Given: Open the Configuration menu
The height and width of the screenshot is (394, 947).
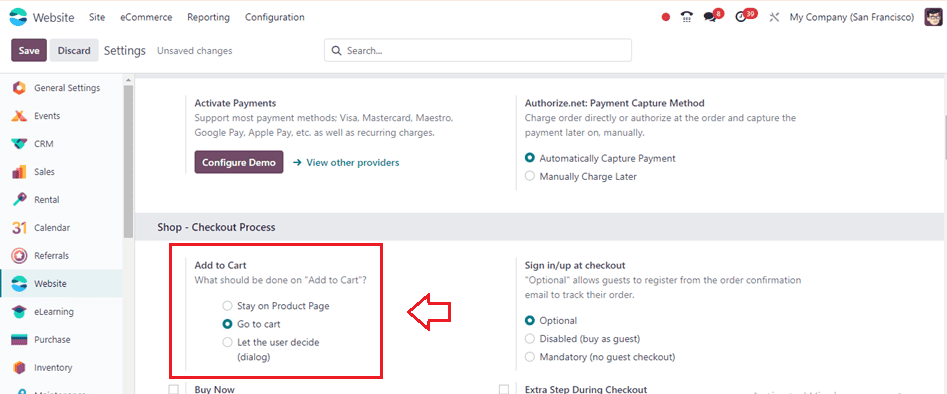Looking at the screenshot, I should coord(275,18).
